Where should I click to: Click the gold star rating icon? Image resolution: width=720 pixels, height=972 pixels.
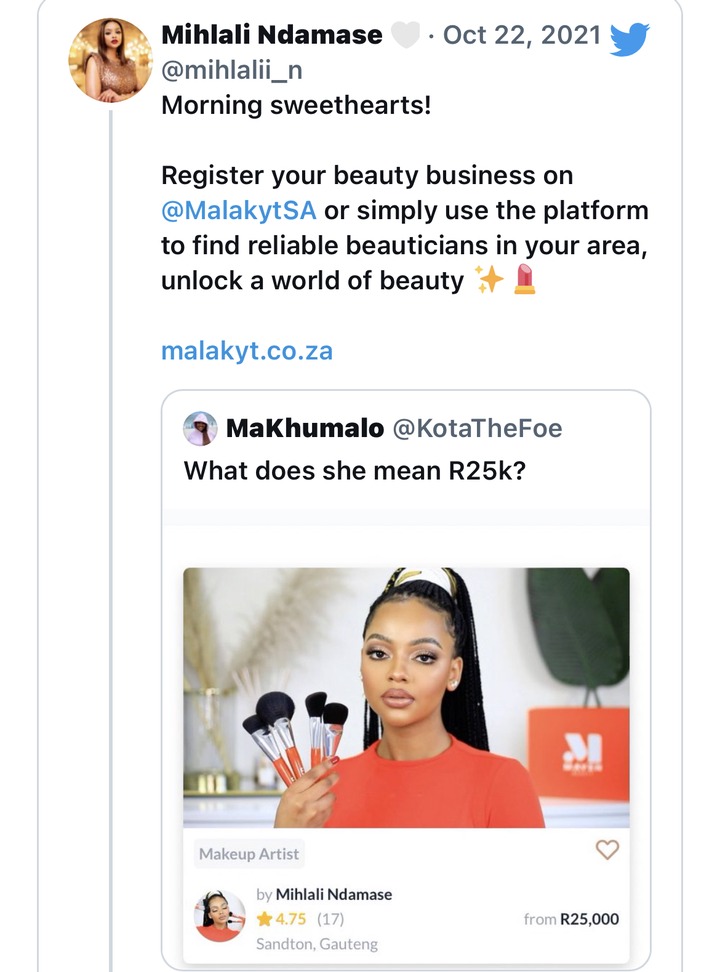coord(264,919)
